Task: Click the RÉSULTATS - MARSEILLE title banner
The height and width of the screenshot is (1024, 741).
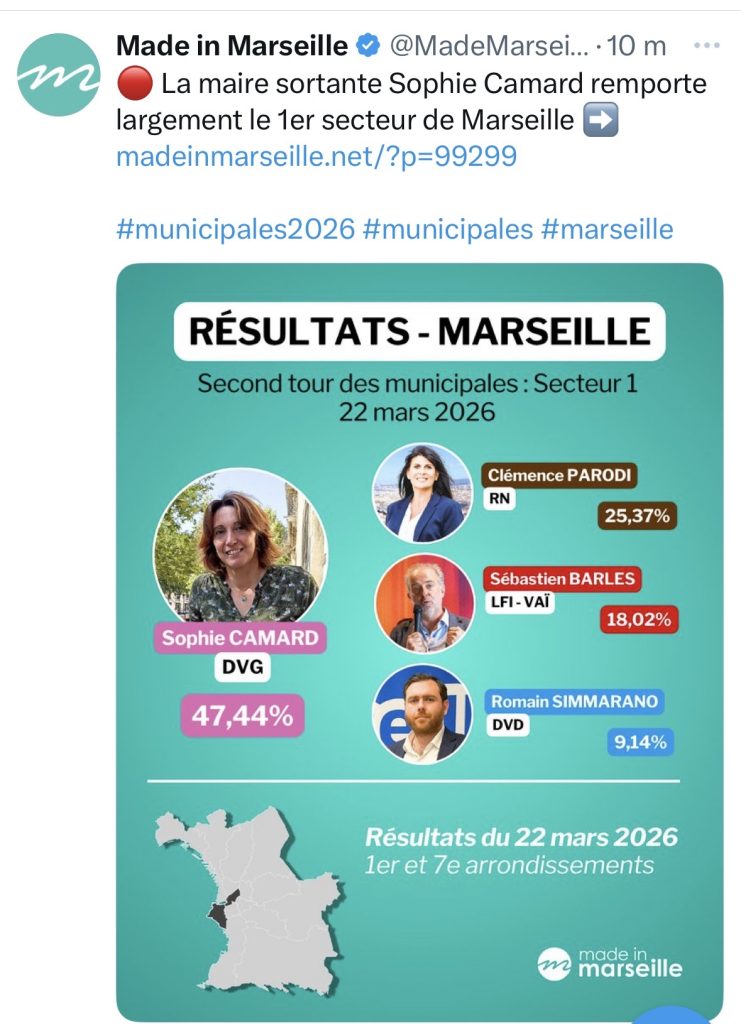Action: click(420, 331)
